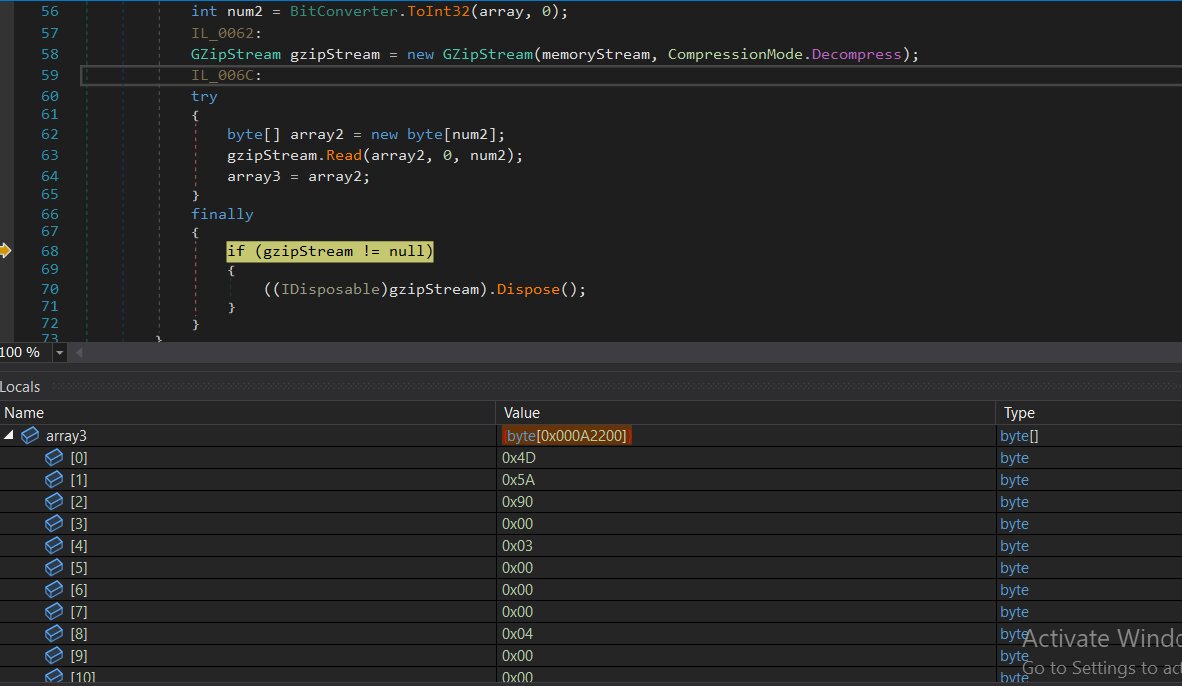1182x686 pixels.
Task: Follow the Dispose method reference
Action: click(526, 289)
